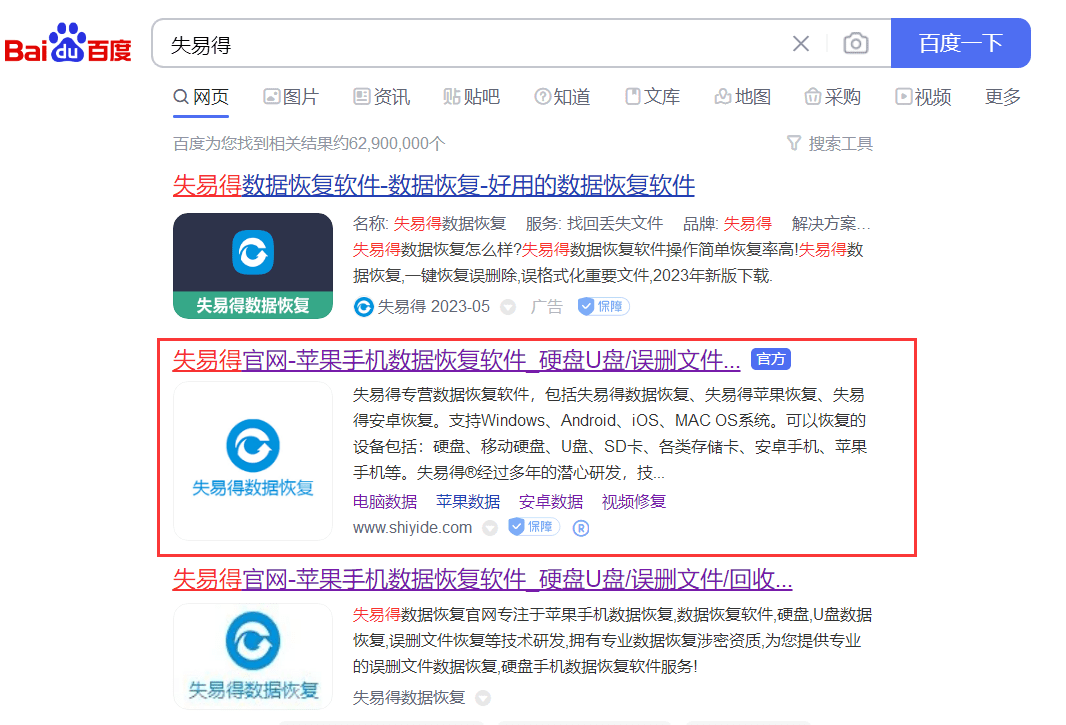This screenshot has width=1066, height=725.
Task: Select the 知道 tab
Action: click(x=562, y=97)
